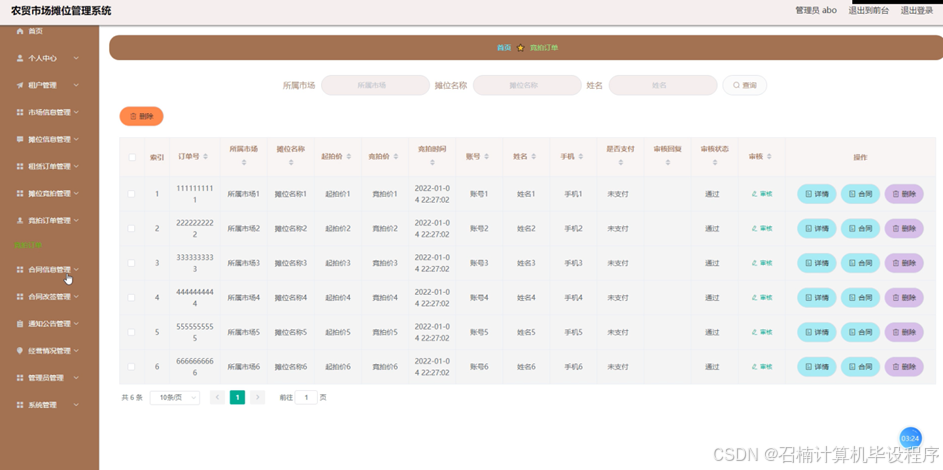Viewport: 943px width, 470px height.
Task: Click the sort arrows on the 起拍价 column
Action: (x=349, y=156)
